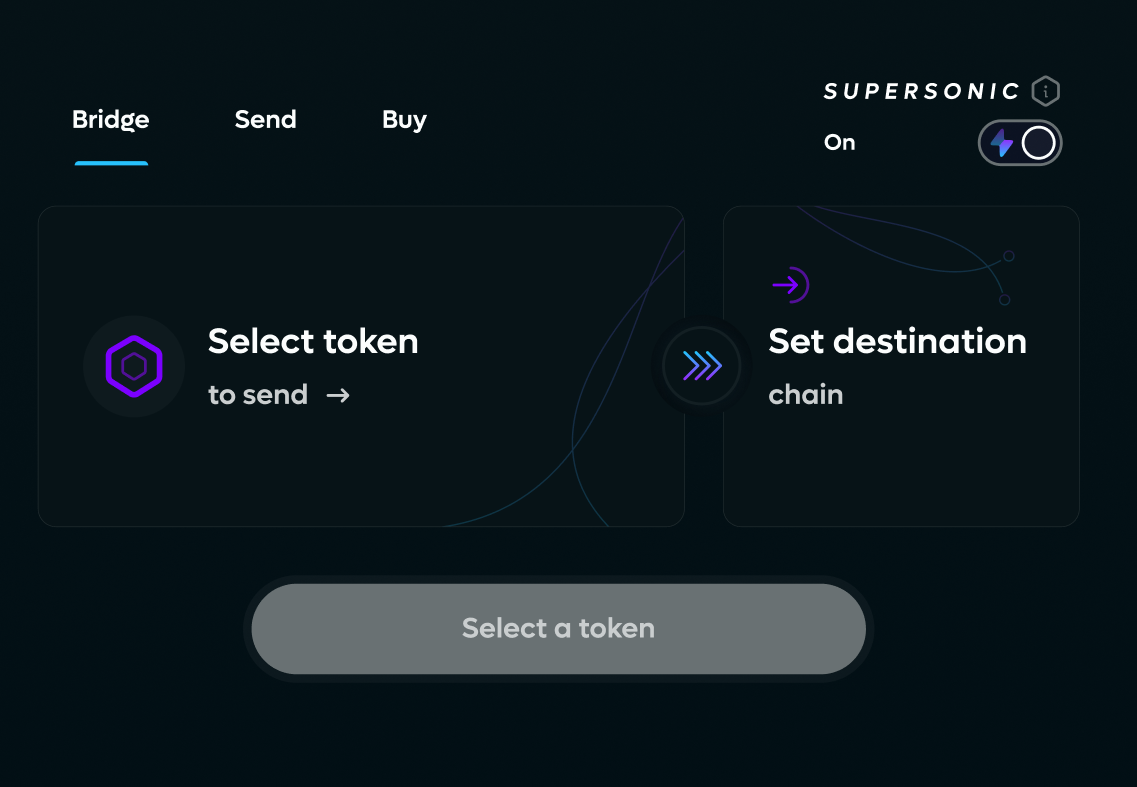Click the lightning bolt icon in the switch
1137x787 pixels.
[1001, 143]
